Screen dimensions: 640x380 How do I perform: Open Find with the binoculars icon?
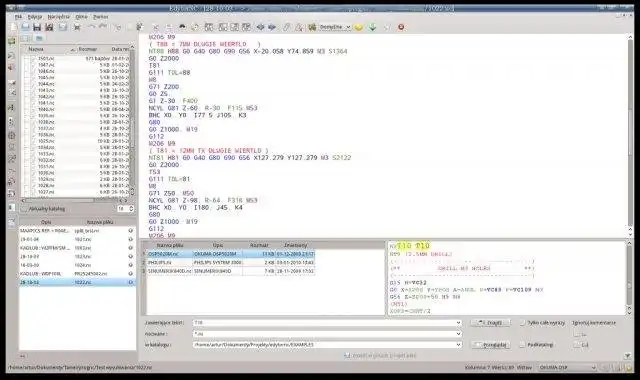pos(182,27)
